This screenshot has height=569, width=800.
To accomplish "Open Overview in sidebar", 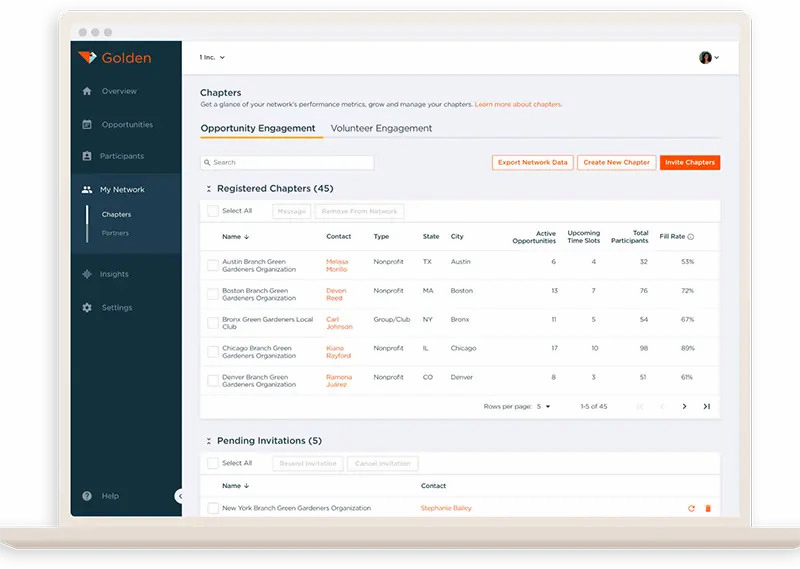I will tap(119, 91).
